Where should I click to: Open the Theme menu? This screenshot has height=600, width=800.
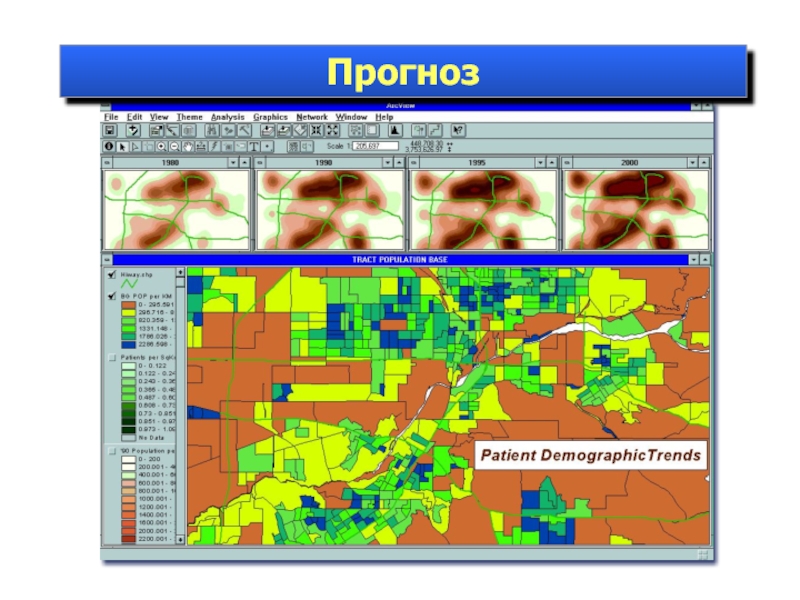click(x=189, y=117)
